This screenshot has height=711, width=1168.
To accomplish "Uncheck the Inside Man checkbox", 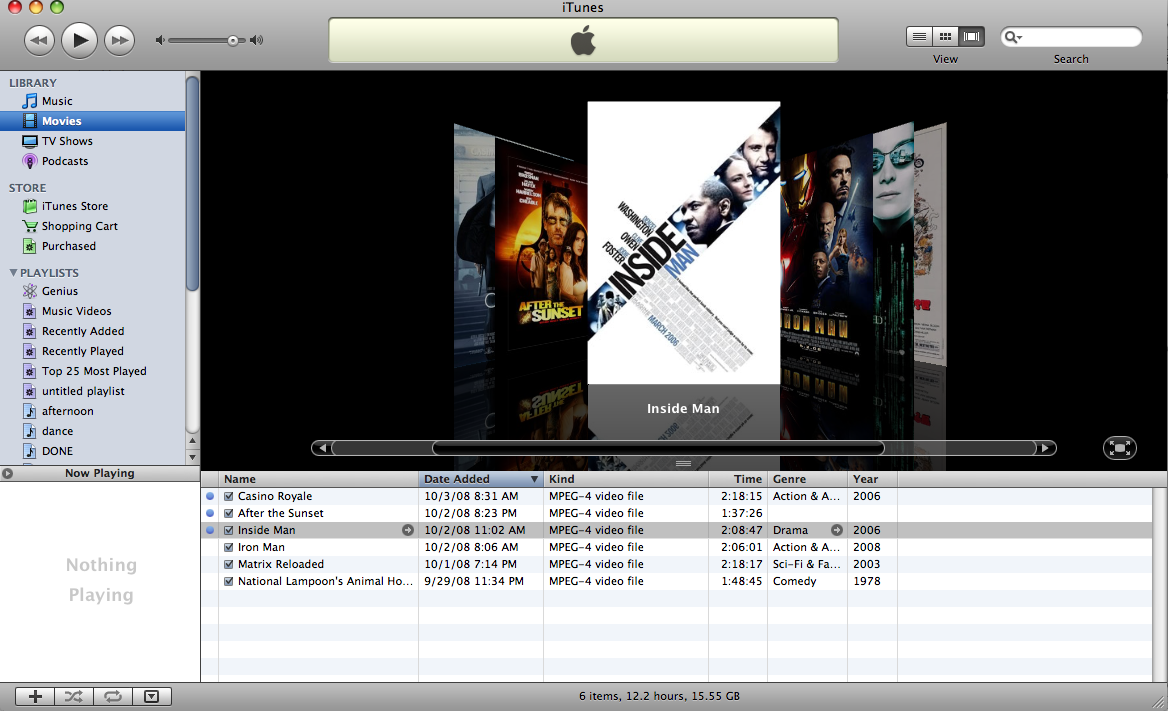I will point(229,531).
